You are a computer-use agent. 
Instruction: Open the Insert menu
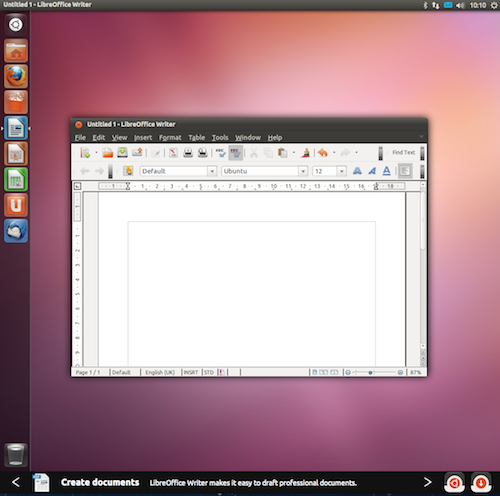click(143, 137)
